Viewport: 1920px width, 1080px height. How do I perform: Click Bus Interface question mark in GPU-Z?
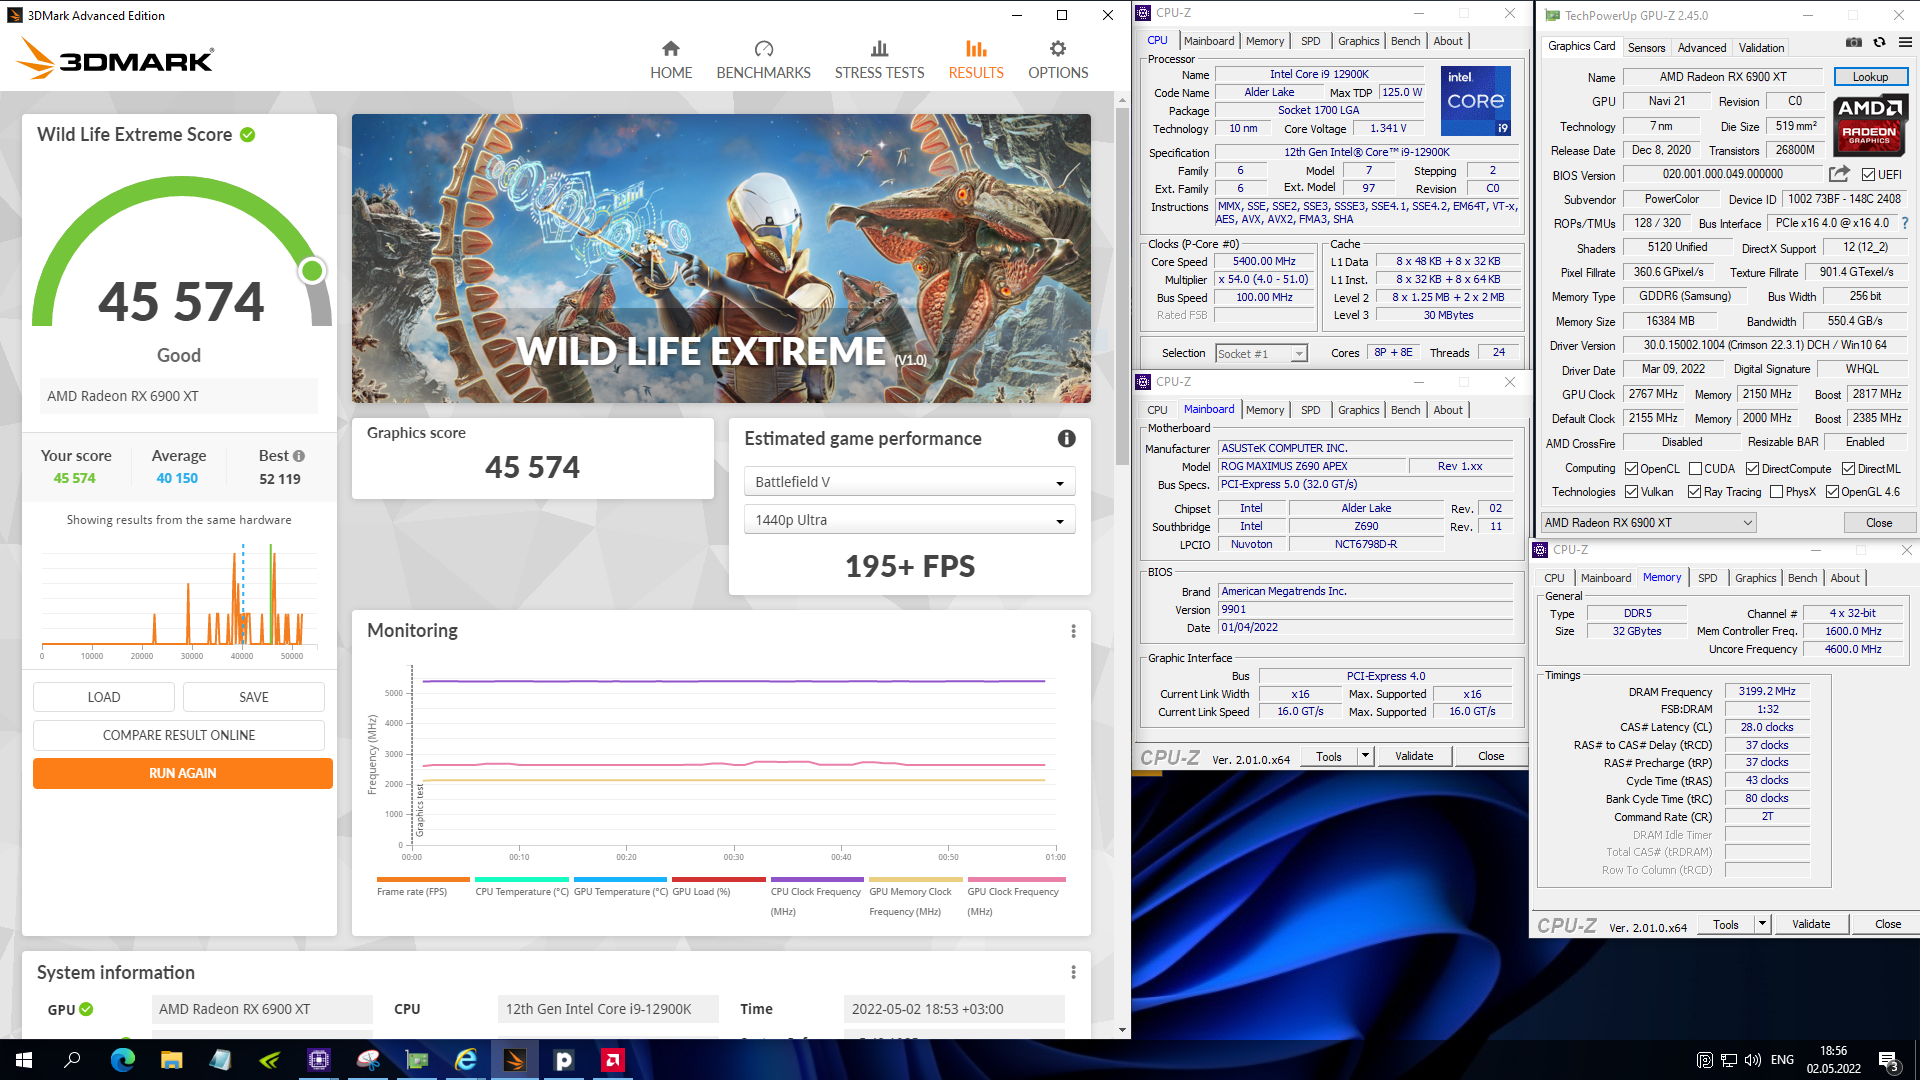pos(1905,224)
